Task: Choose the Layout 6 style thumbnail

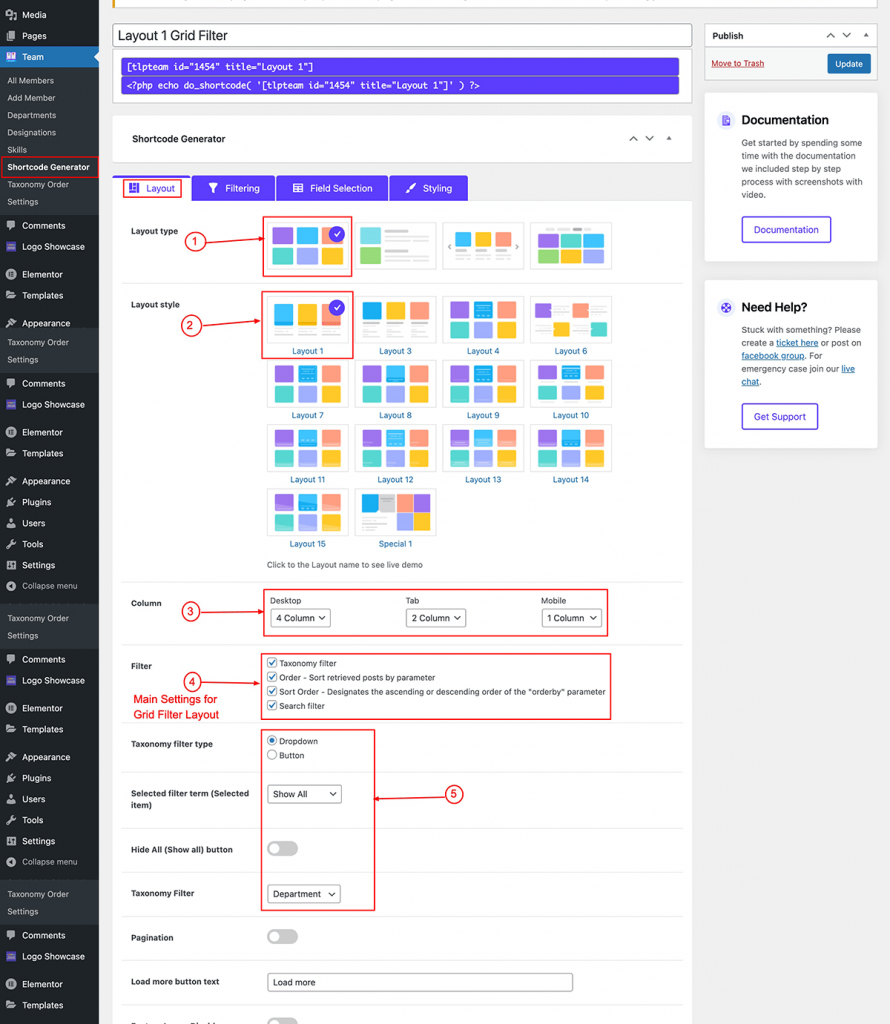Action: pos(571,319)
